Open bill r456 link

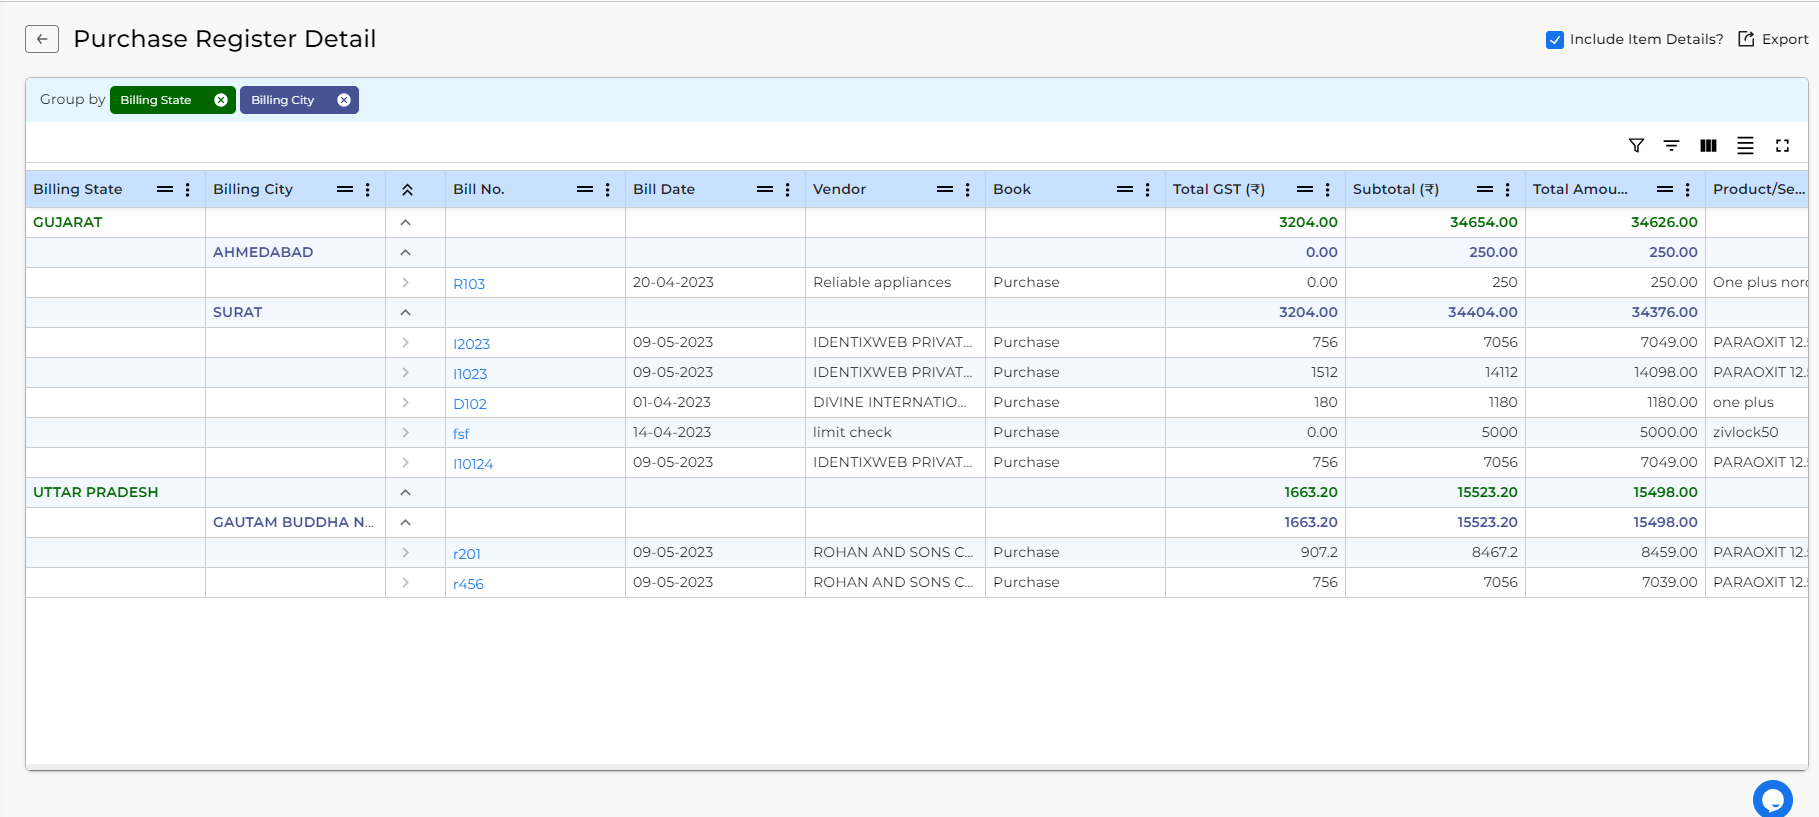tap(468, 584)
